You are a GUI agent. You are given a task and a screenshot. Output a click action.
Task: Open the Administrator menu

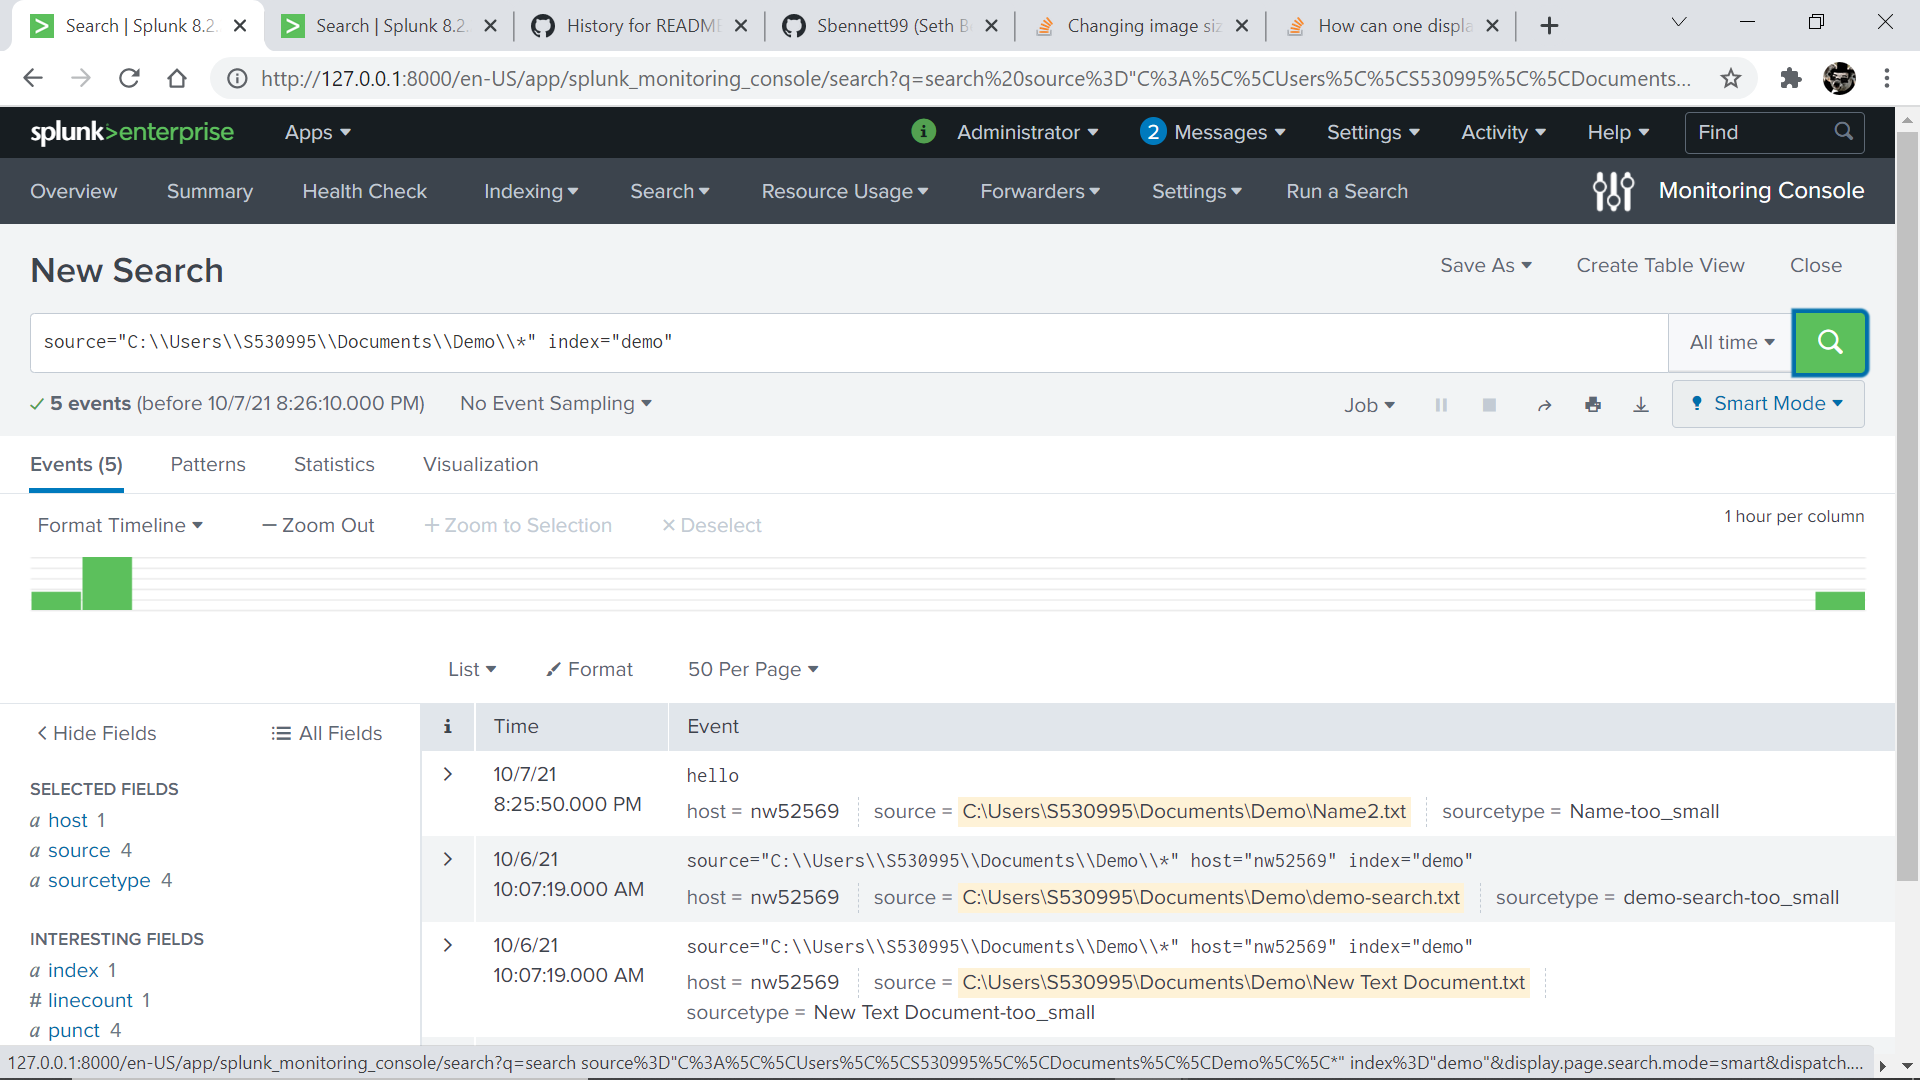tap(1027, 132)
